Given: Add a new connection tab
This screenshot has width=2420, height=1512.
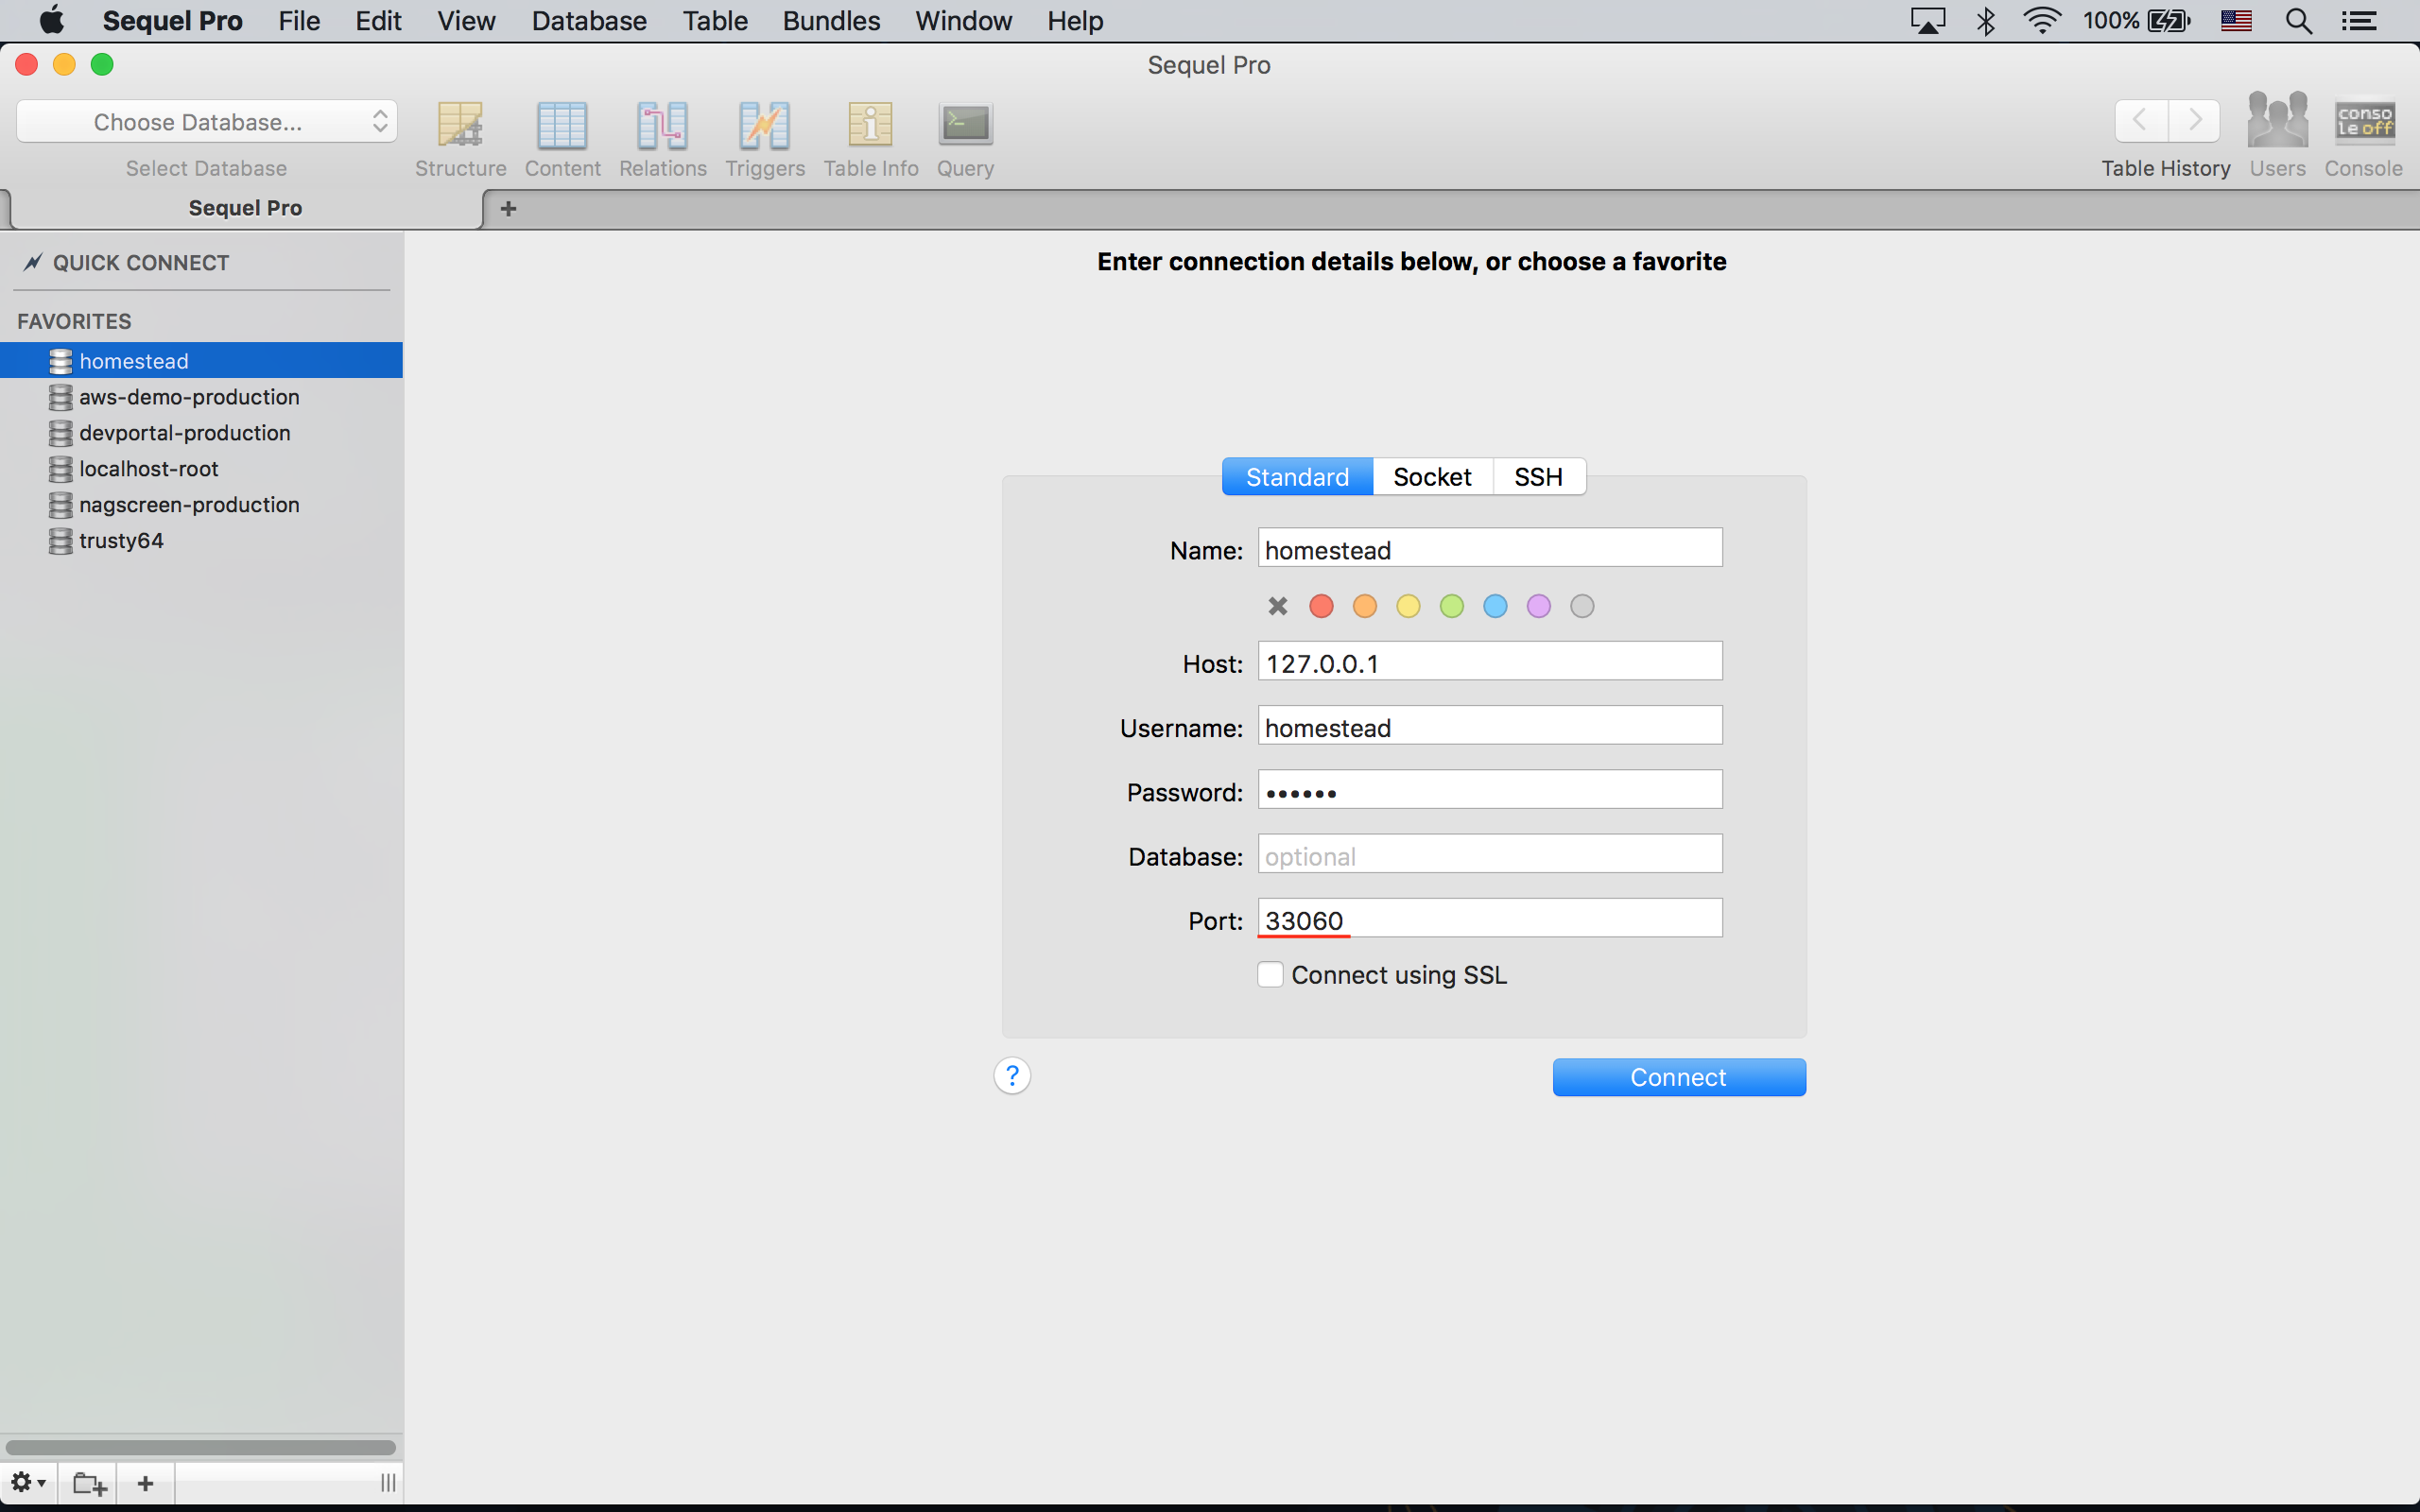Looking at the screenshot, I should tap(508, 208).
